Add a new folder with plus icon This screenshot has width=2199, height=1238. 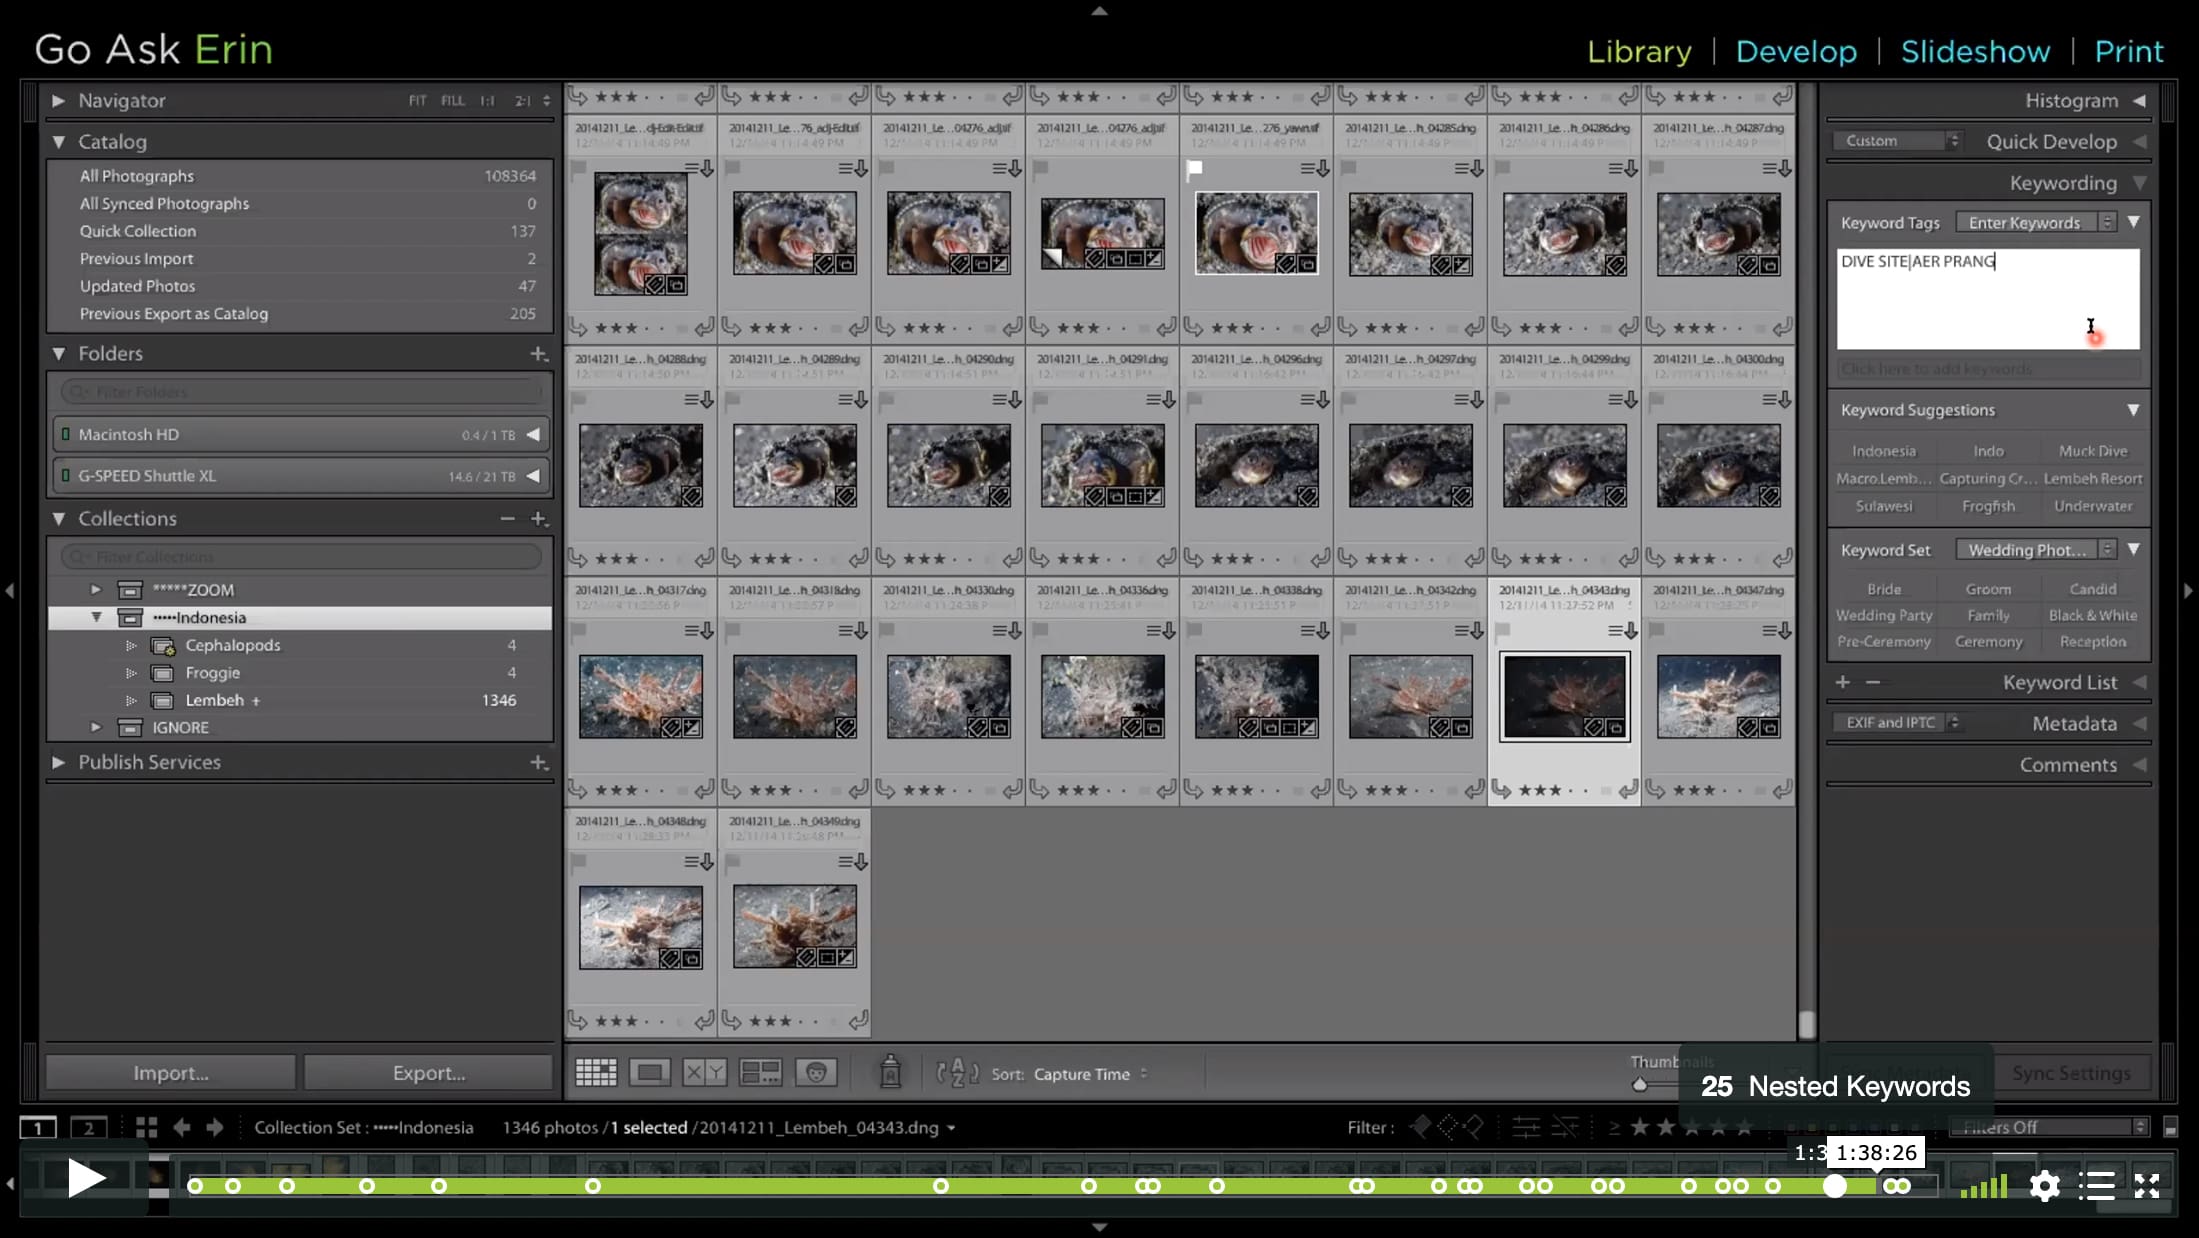pos(539,354)
